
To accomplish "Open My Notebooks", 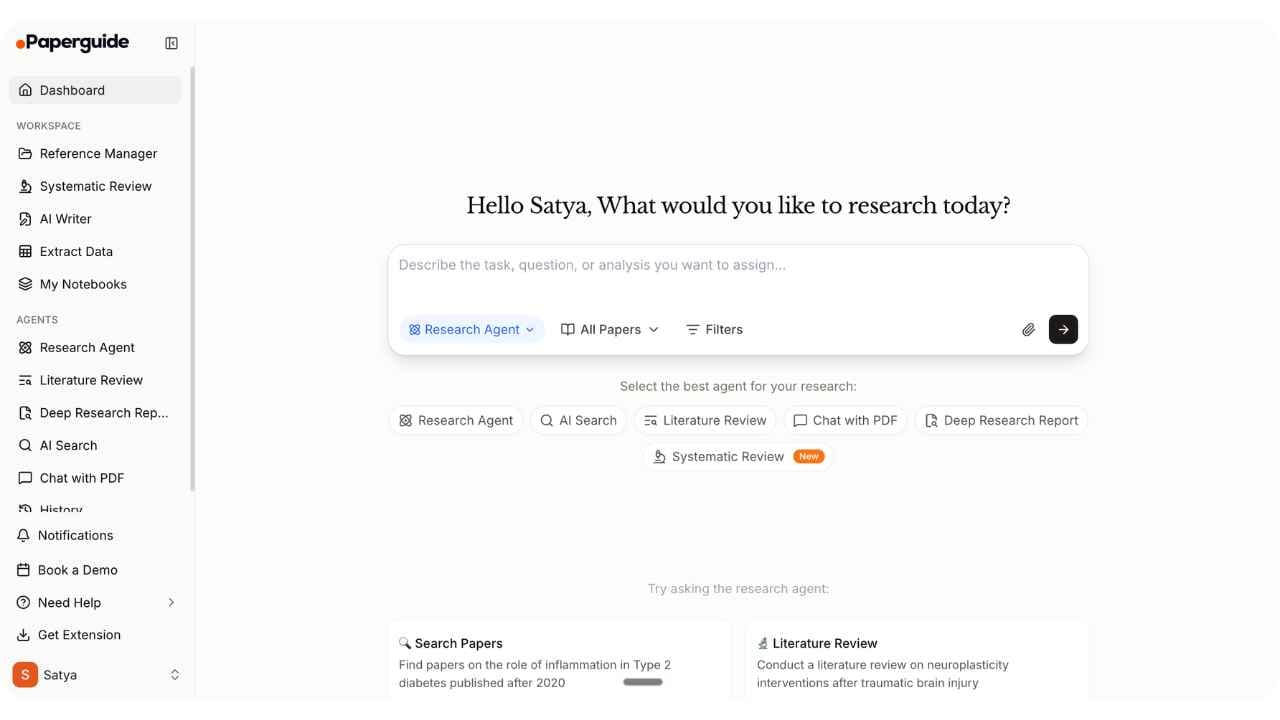I will click(95, 284).
